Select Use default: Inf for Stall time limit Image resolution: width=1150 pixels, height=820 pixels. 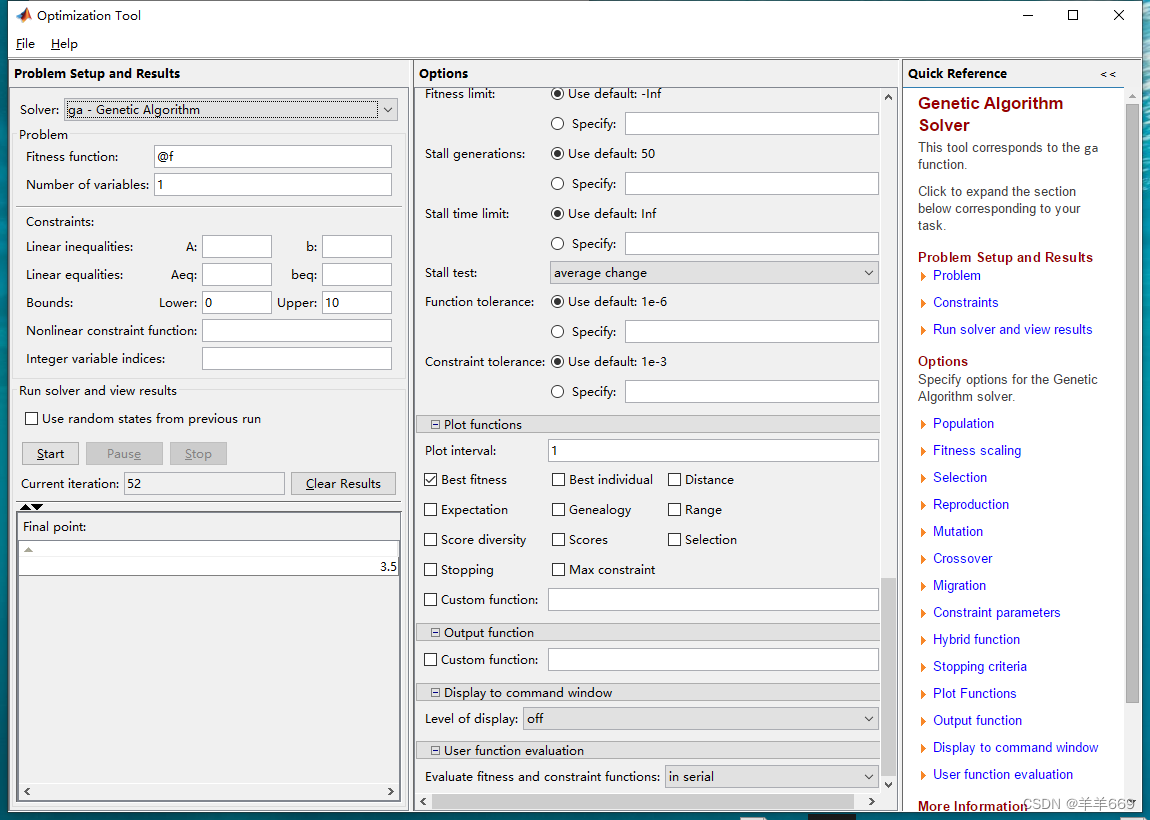(x=557, y=214)
